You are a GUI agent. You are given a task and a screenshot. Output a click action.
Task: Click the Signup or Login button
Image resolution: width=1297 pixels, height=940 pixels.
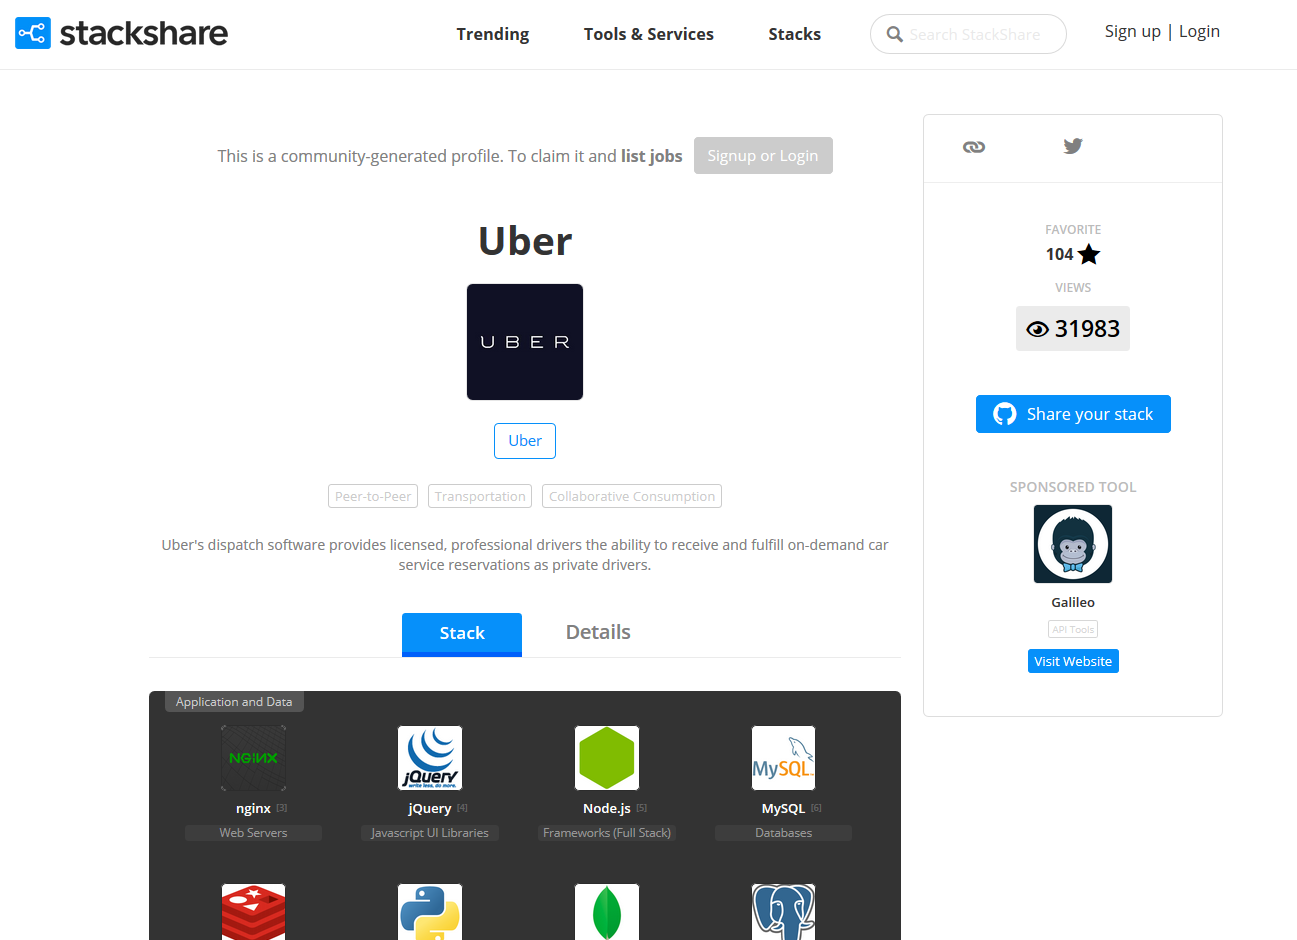click(763, 156)
